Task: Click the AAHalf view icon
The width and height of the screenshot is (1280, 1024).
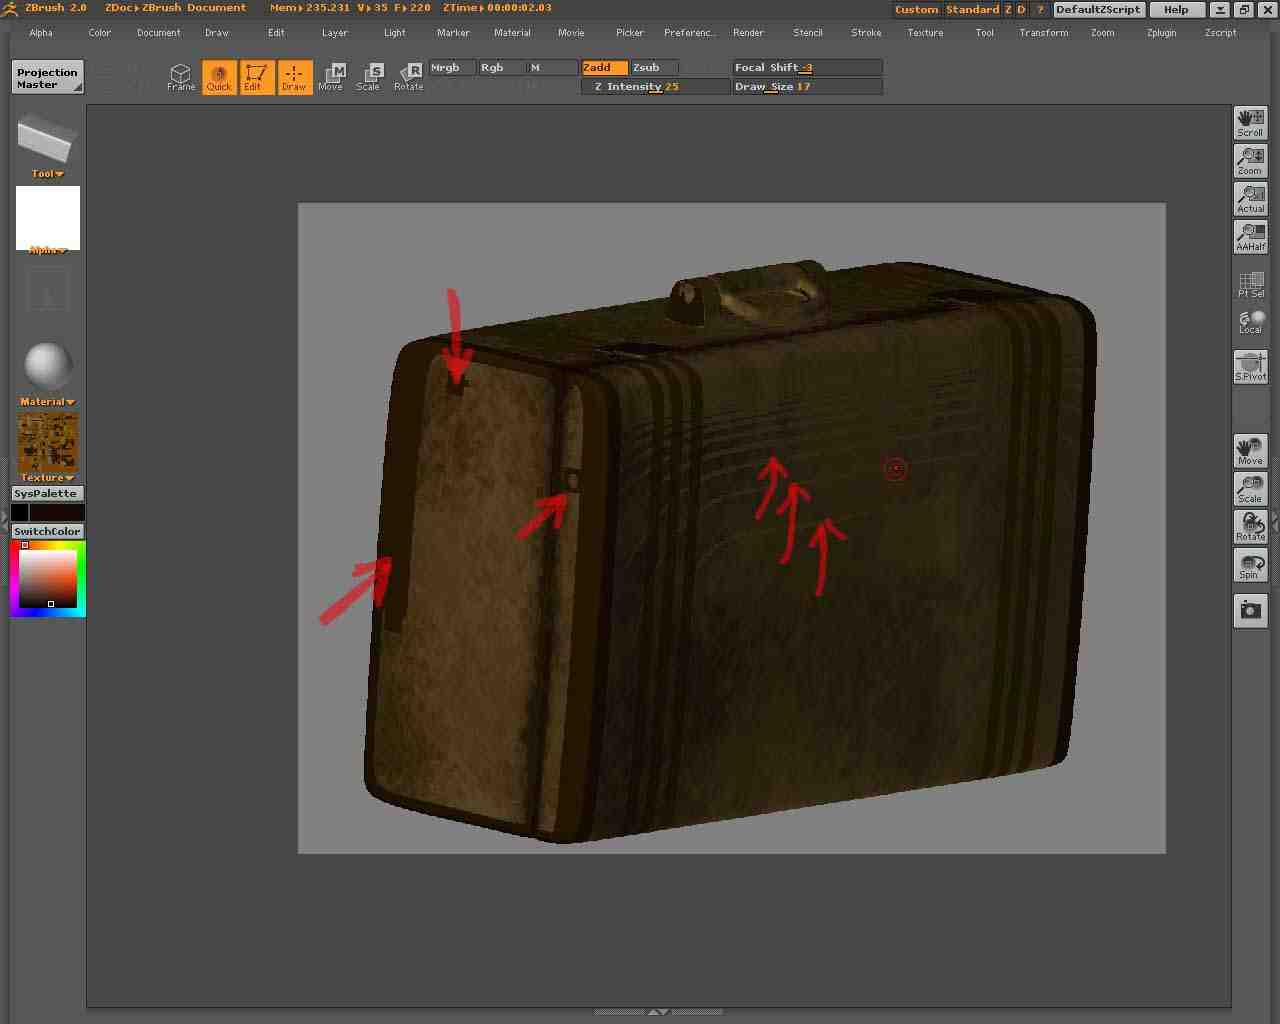Action: coord(1250,237)
